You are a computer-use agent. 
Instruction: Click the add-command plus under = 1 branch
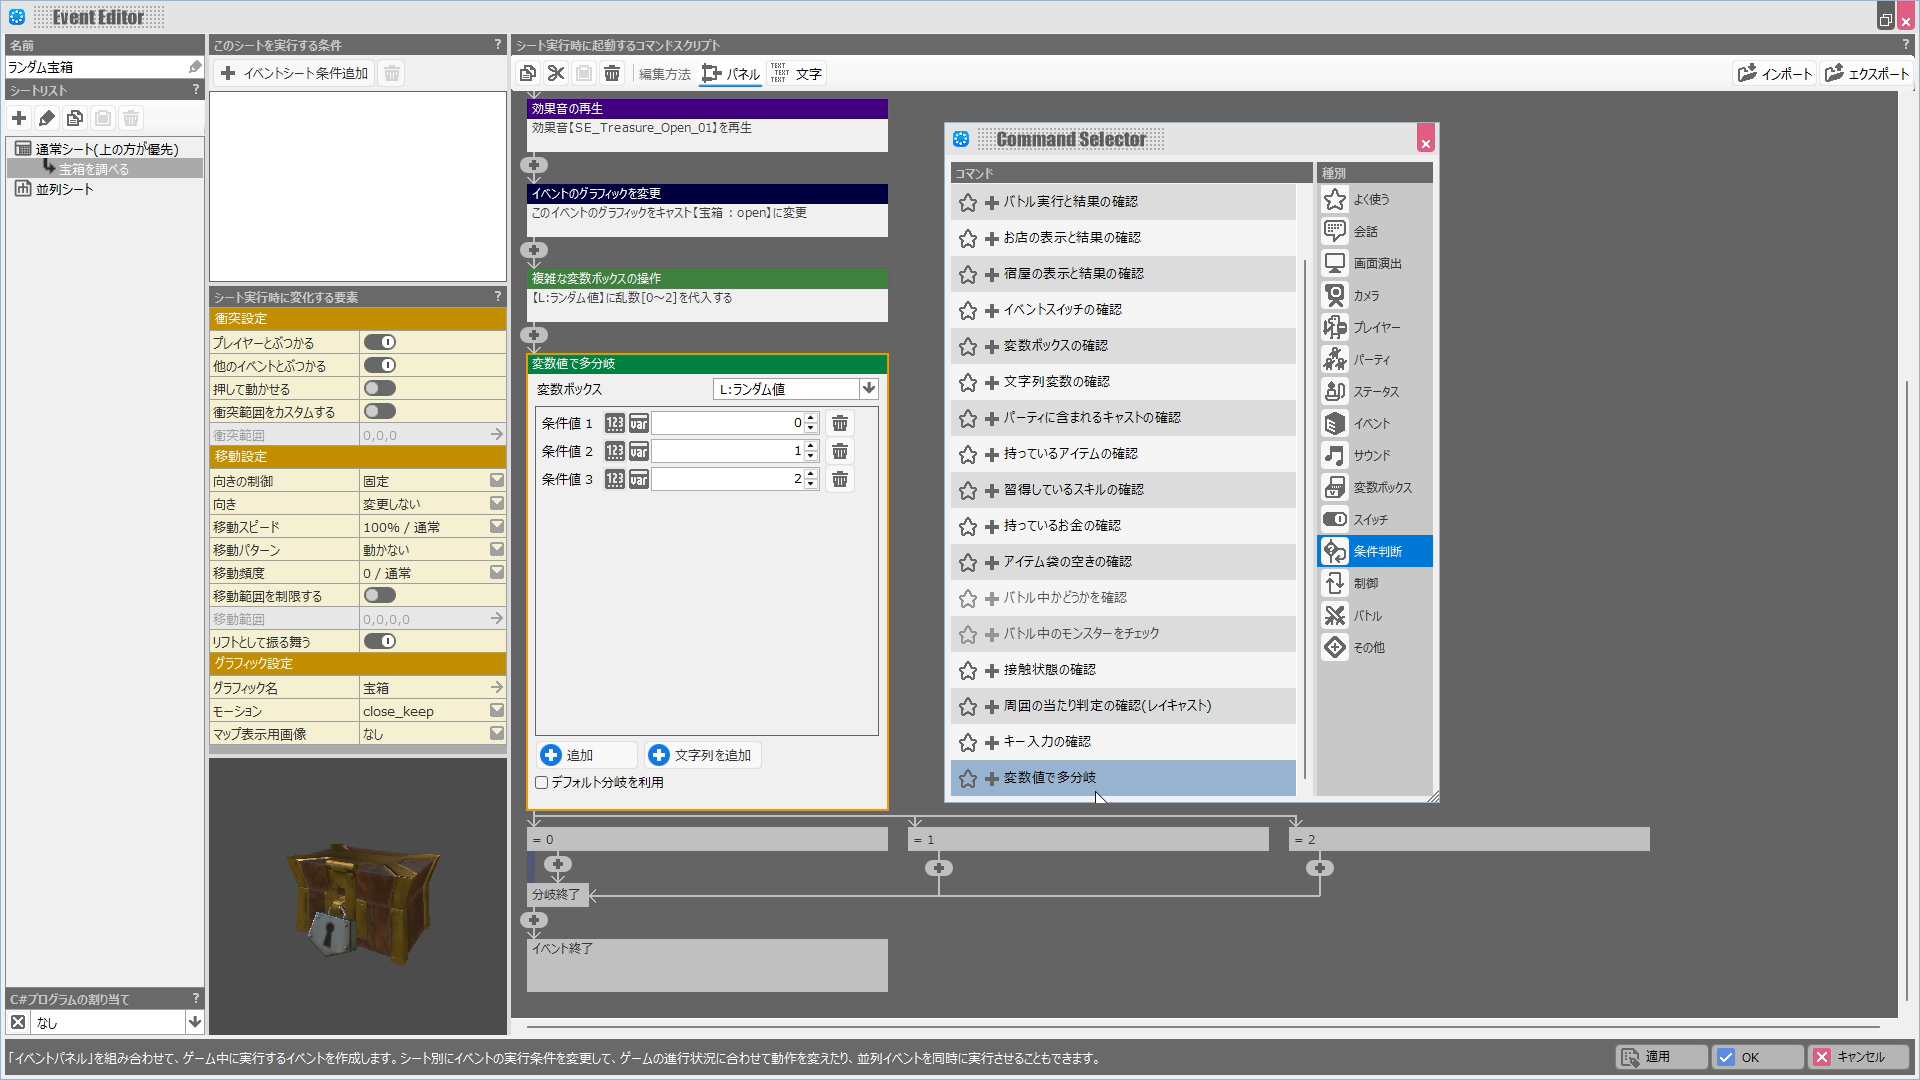tap(938, 868)
